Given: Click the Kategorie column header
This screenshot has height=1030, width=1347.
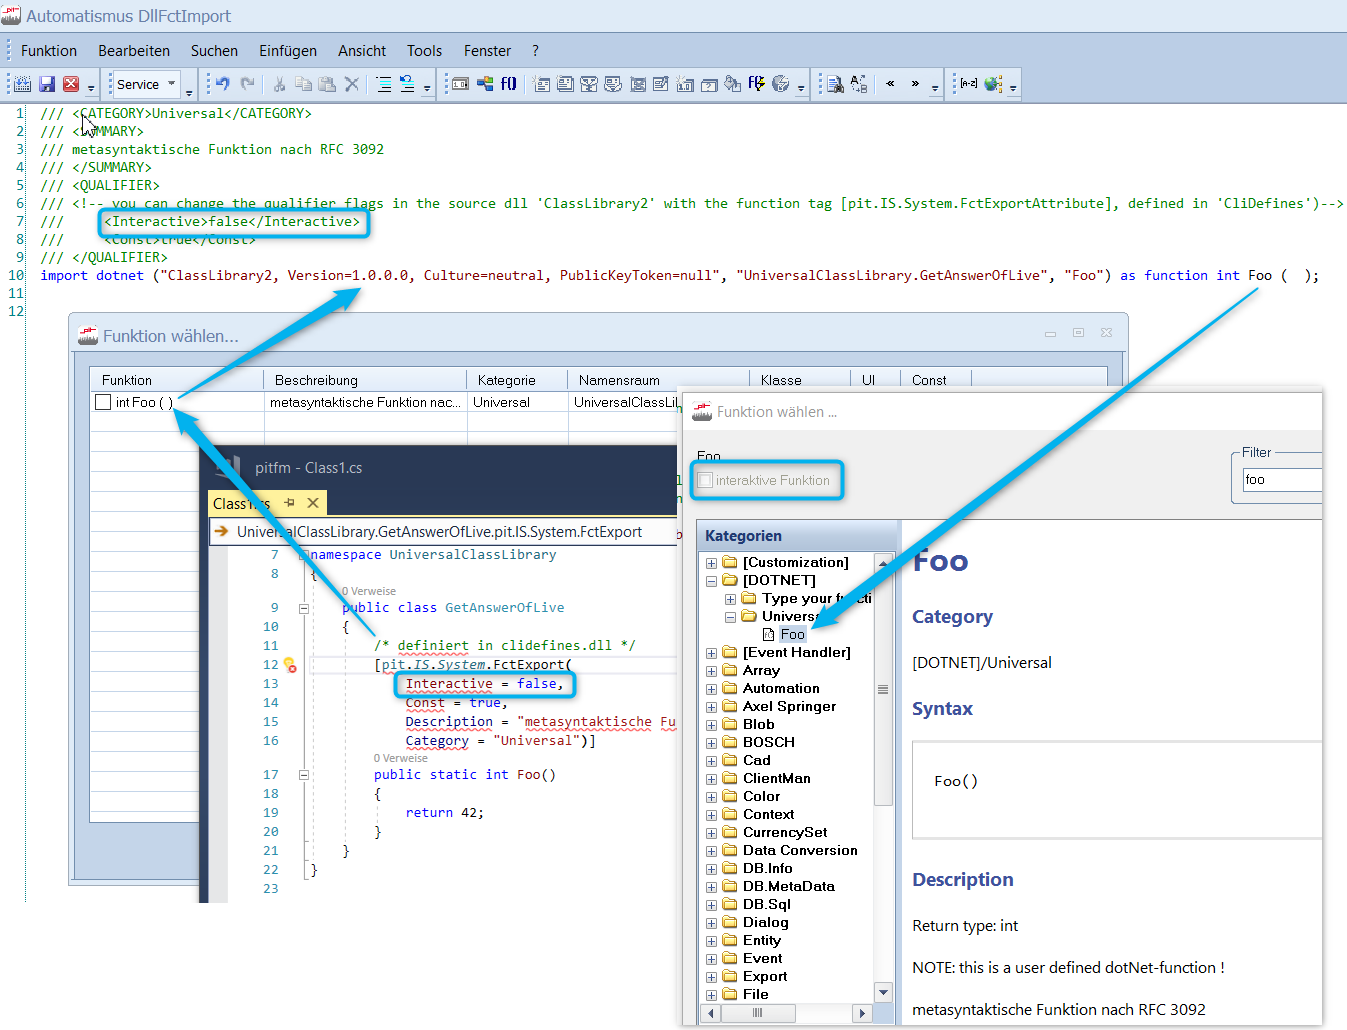Looking at the screenshot, I should [x=517, y=380].
